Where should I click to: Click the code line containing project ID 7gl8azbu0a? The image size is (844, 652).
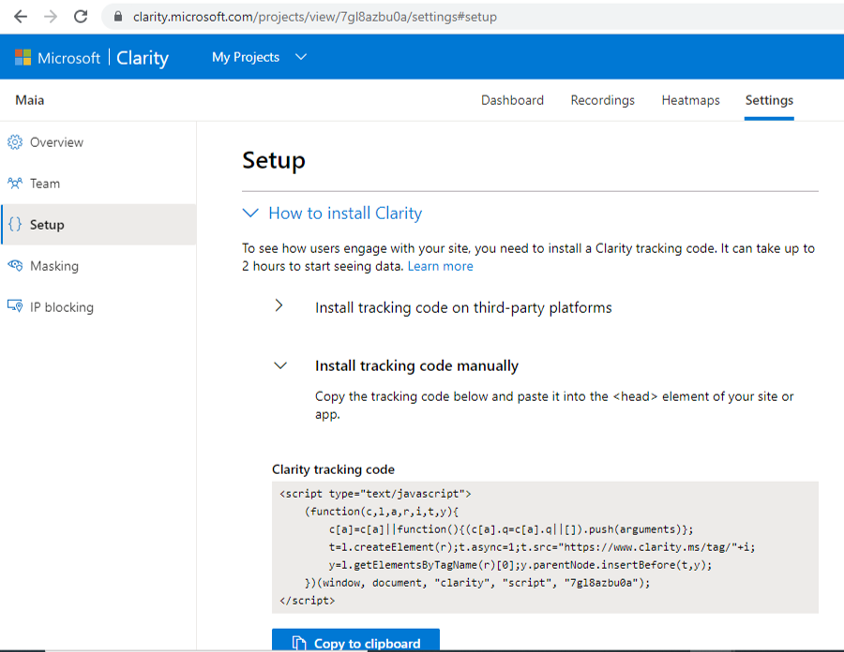pyautogui.click(x=477, y=583)
